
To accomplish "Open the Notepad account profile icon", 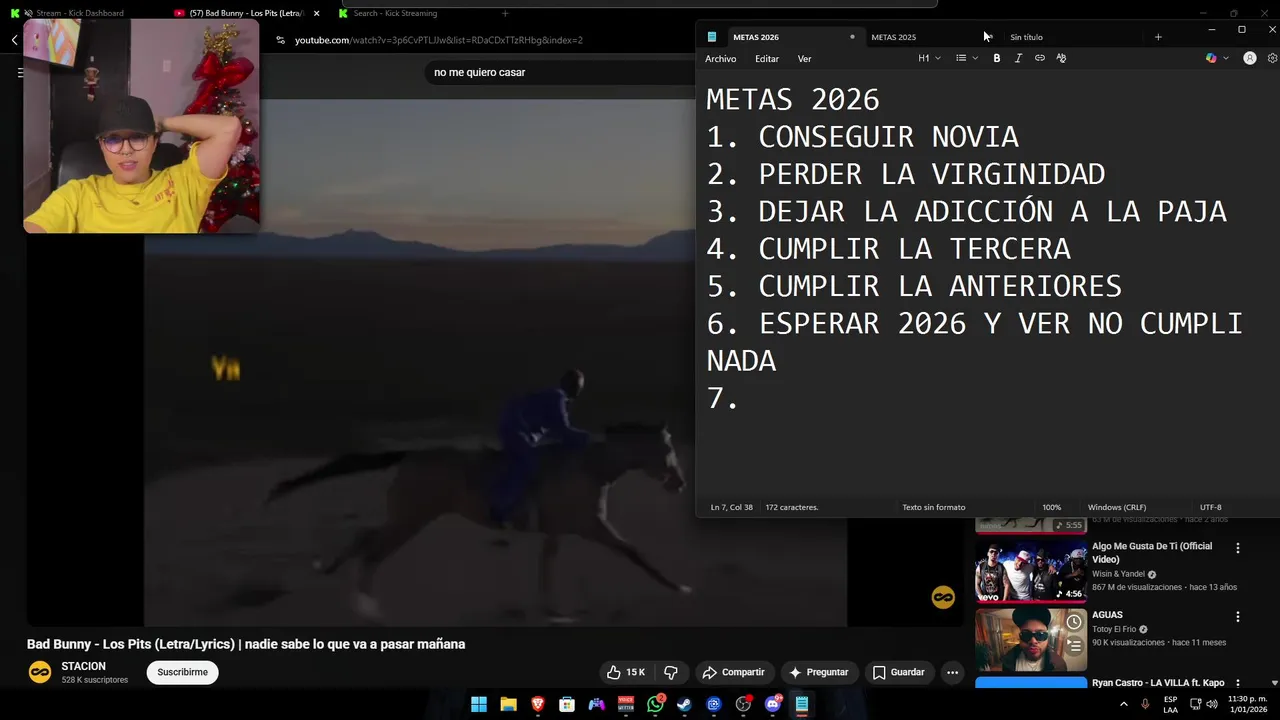I will point(1250,58).
